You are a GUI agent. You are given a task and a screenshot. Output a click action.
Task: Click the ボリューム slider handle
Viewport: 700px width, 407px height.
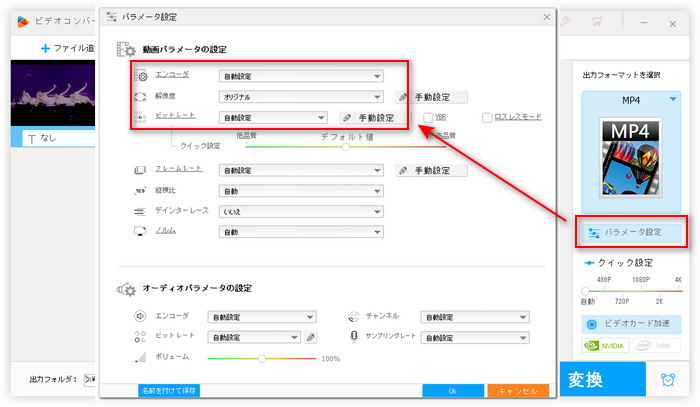point(262,358)
